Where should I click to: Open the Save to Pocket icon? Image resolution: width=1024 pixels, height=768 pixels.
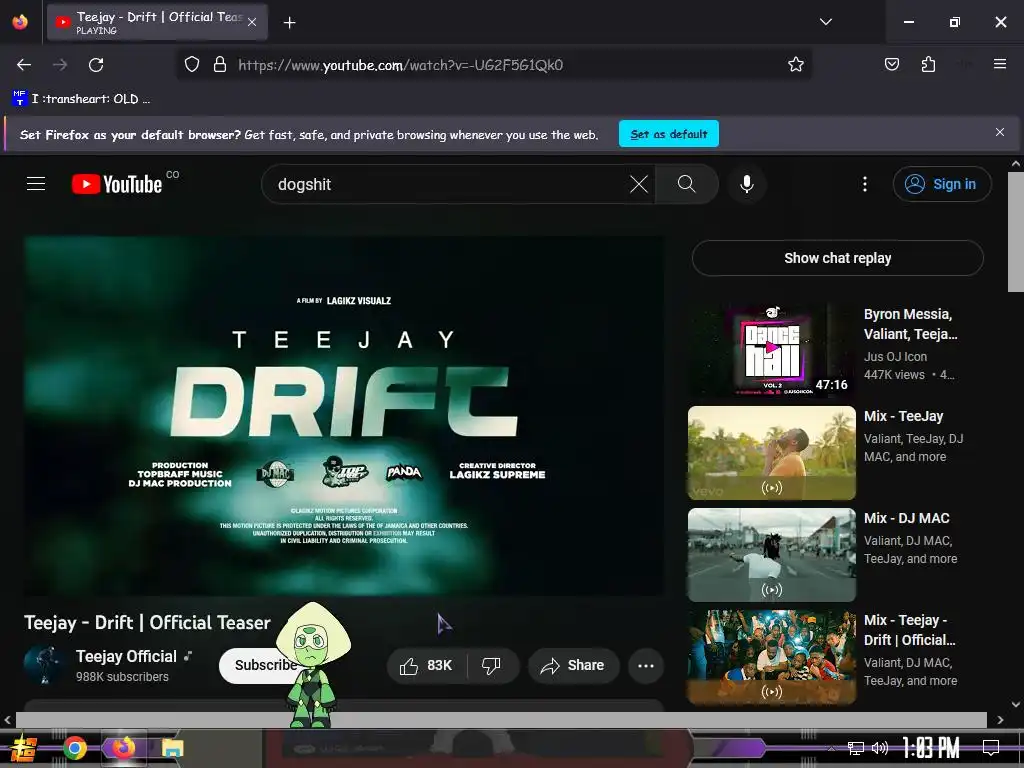tap(891, 65)
